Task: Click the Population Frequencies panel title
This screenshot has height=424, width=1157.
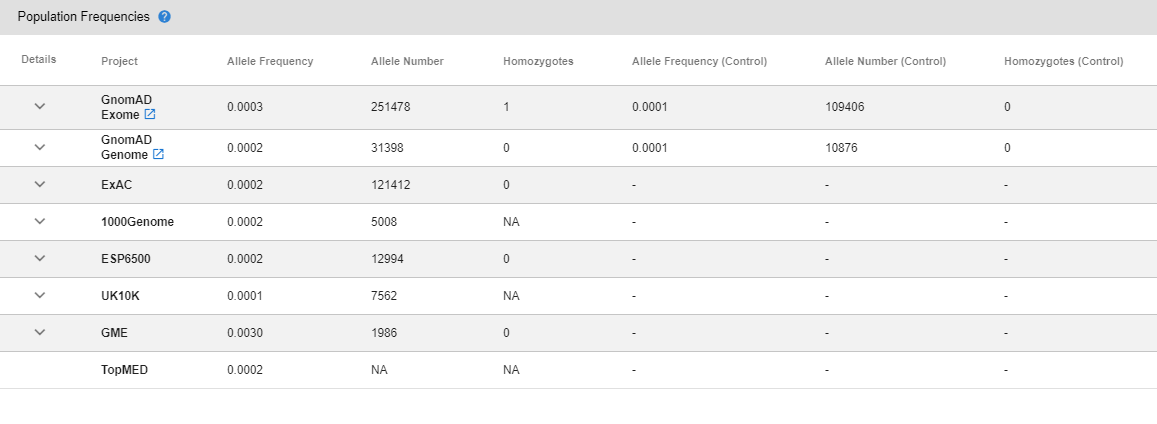Action: pyautogui.click(x=84, y=17)
